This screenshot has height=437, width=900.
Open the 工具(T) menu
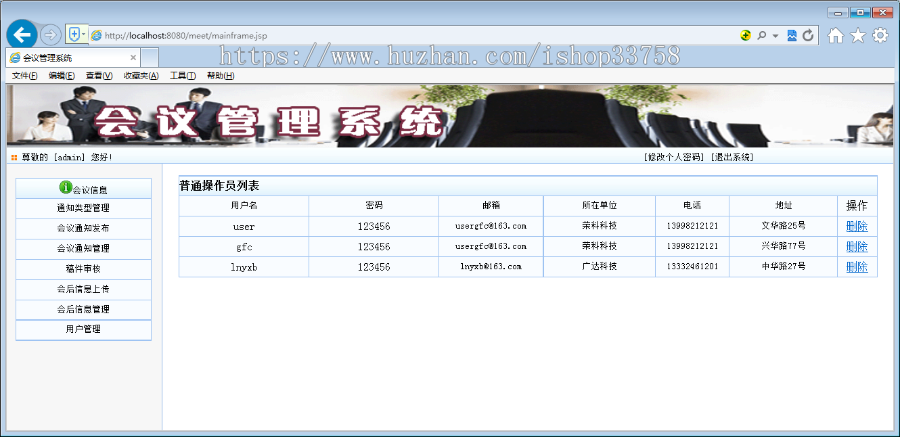[x=183, y=76]
